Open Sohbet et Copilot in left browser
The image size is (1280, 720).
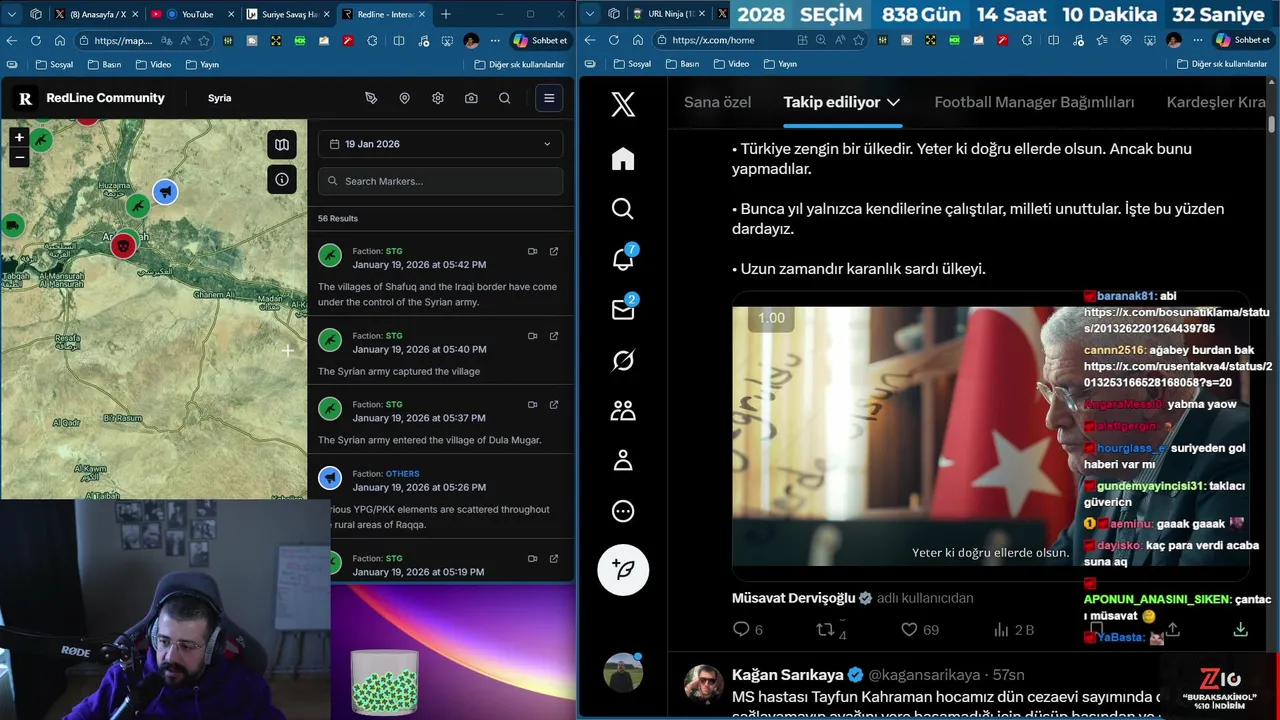point(541,40)
